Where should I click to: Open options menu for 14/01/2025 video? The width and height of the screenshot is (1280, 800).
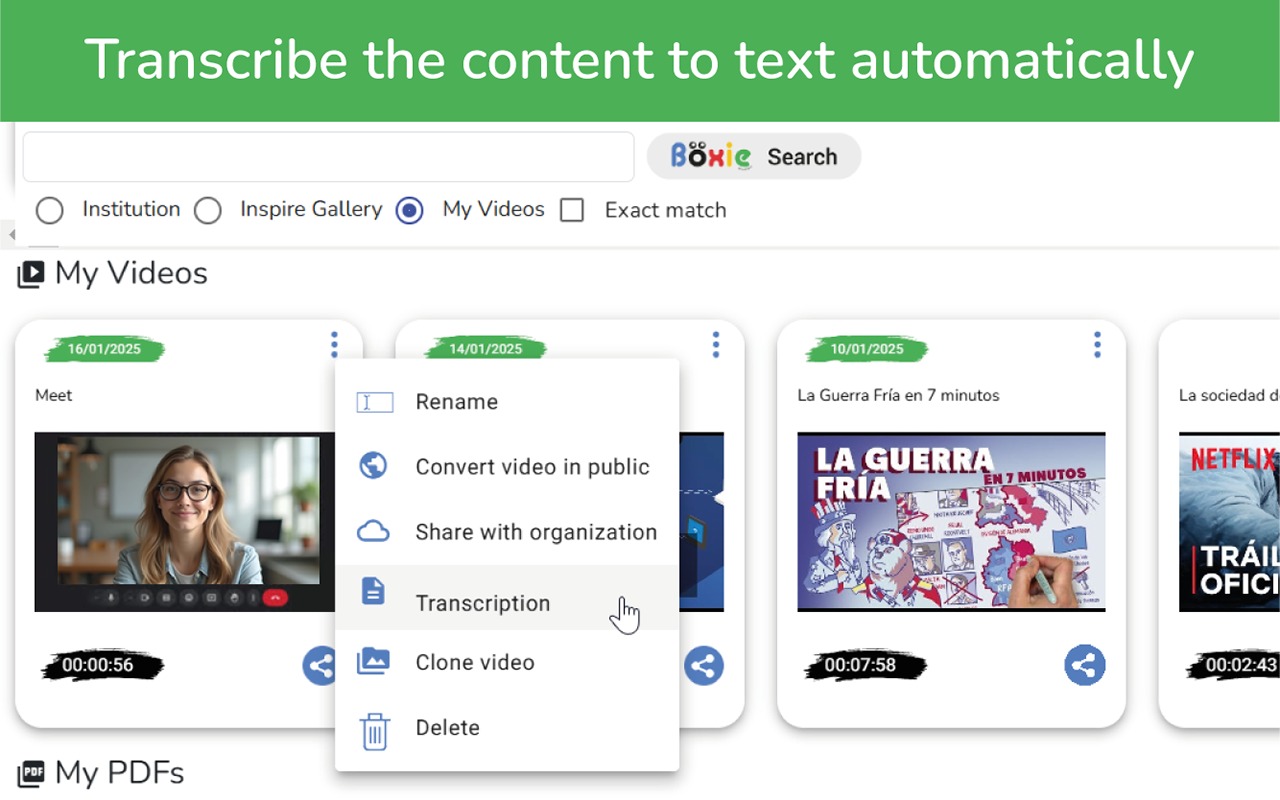click(715, 345)
